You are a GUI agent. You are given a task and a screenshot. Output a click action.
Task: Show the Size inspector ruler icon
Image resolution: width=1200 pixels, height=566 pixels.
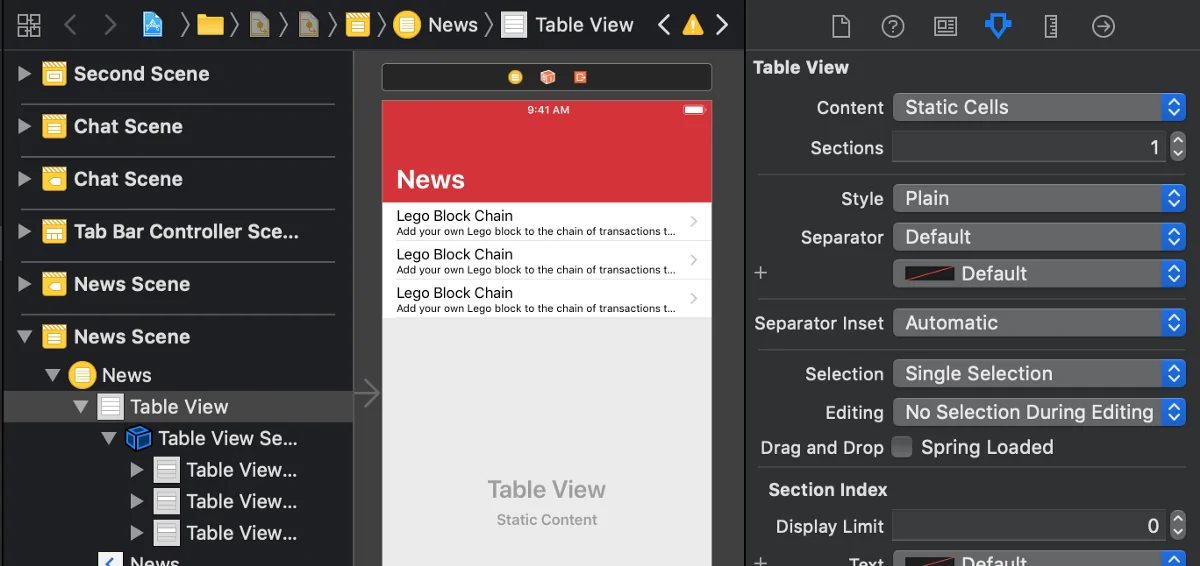[1050, 26]
